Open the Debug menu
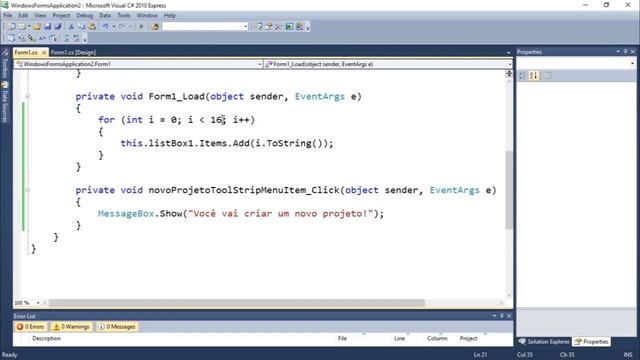The height and width of the screenshot is (360, 640). pyautogui.click(x=84, y=16)
